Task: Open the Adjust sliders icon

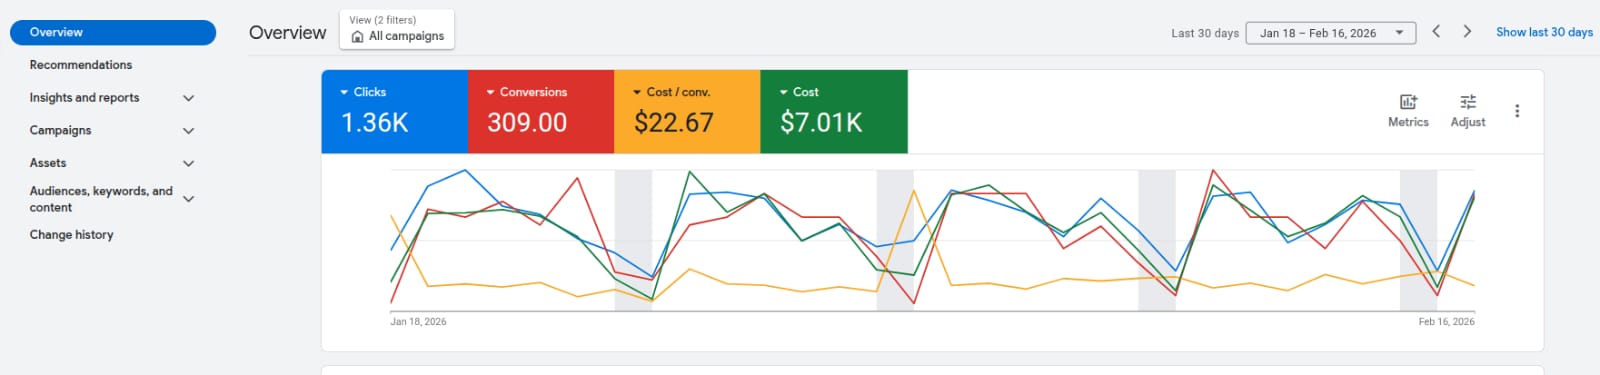Action: [1468, 102]
